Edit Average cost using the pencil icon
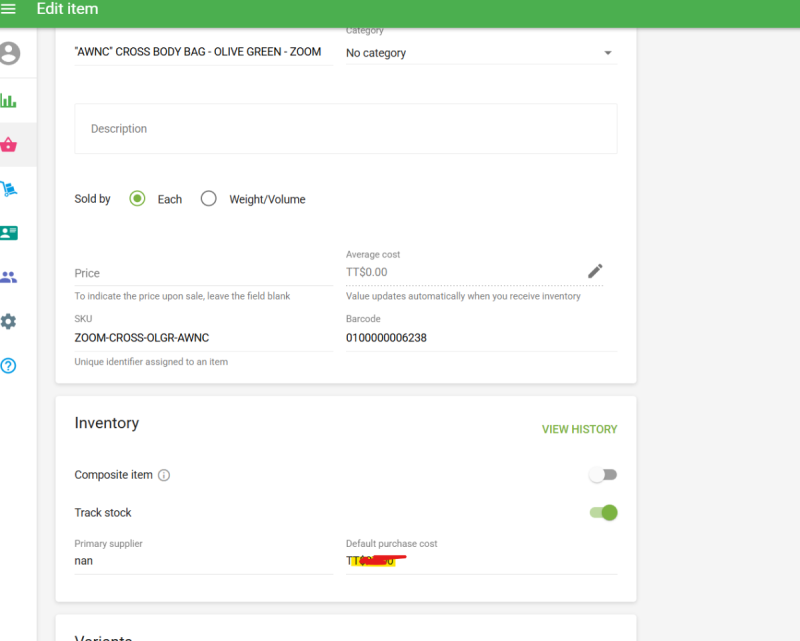Screen dimensions: 800x641 coord(595,270)
